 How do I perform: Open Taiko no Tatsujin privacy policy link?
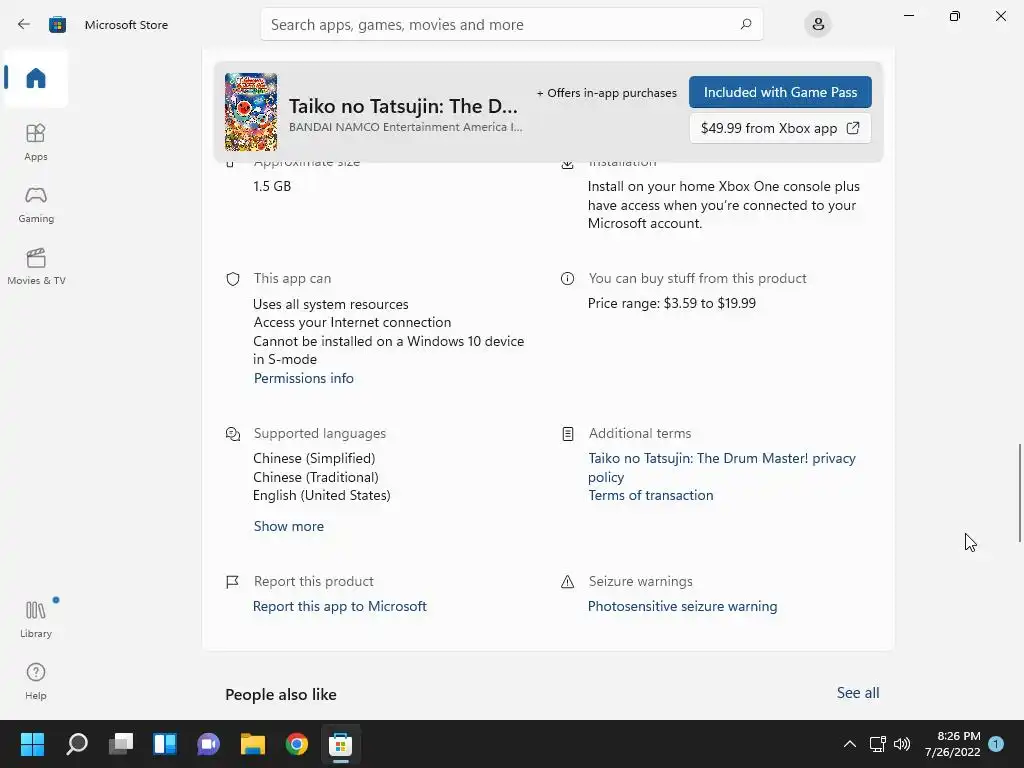[x=722, y=468]
